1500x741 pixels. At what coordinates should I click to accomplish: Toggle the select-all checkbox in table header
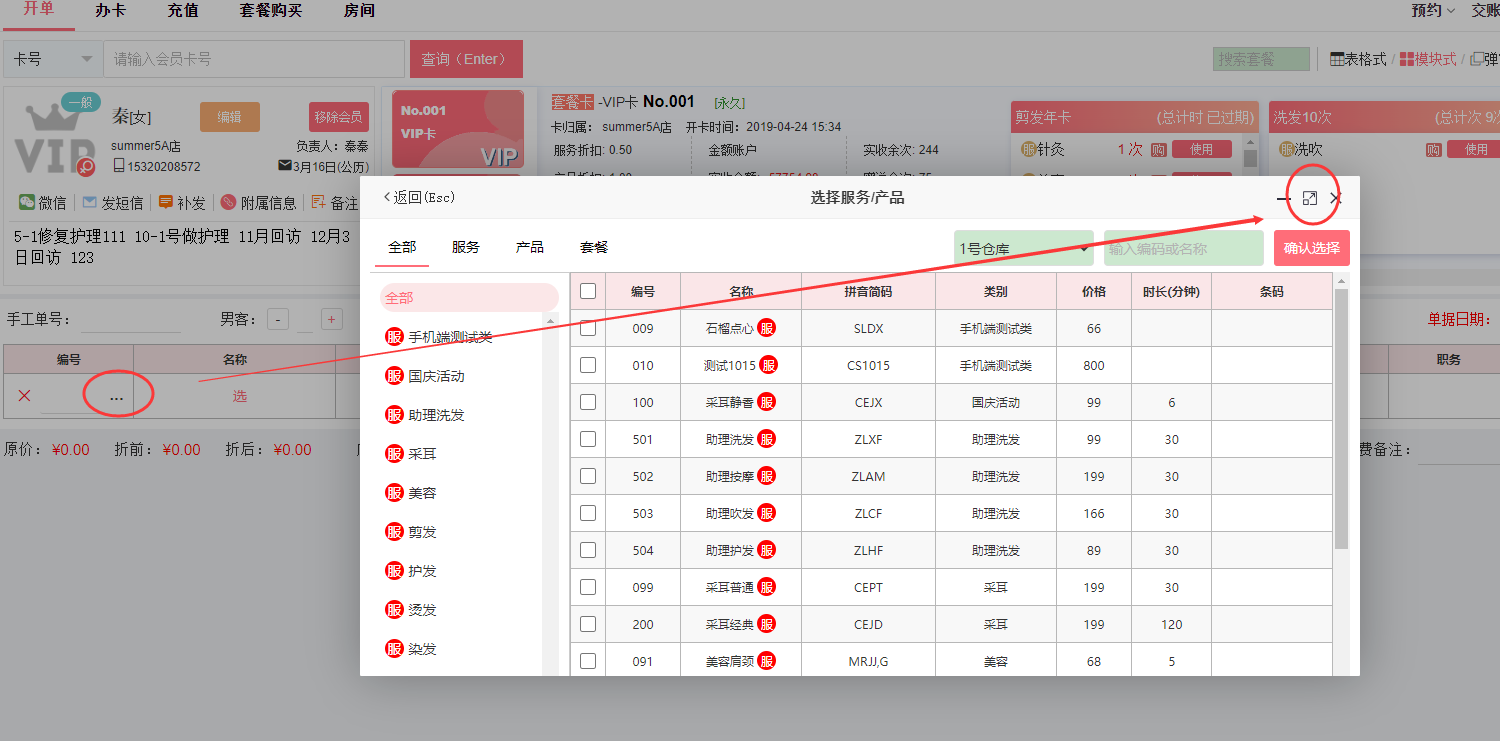pos(588,291)
